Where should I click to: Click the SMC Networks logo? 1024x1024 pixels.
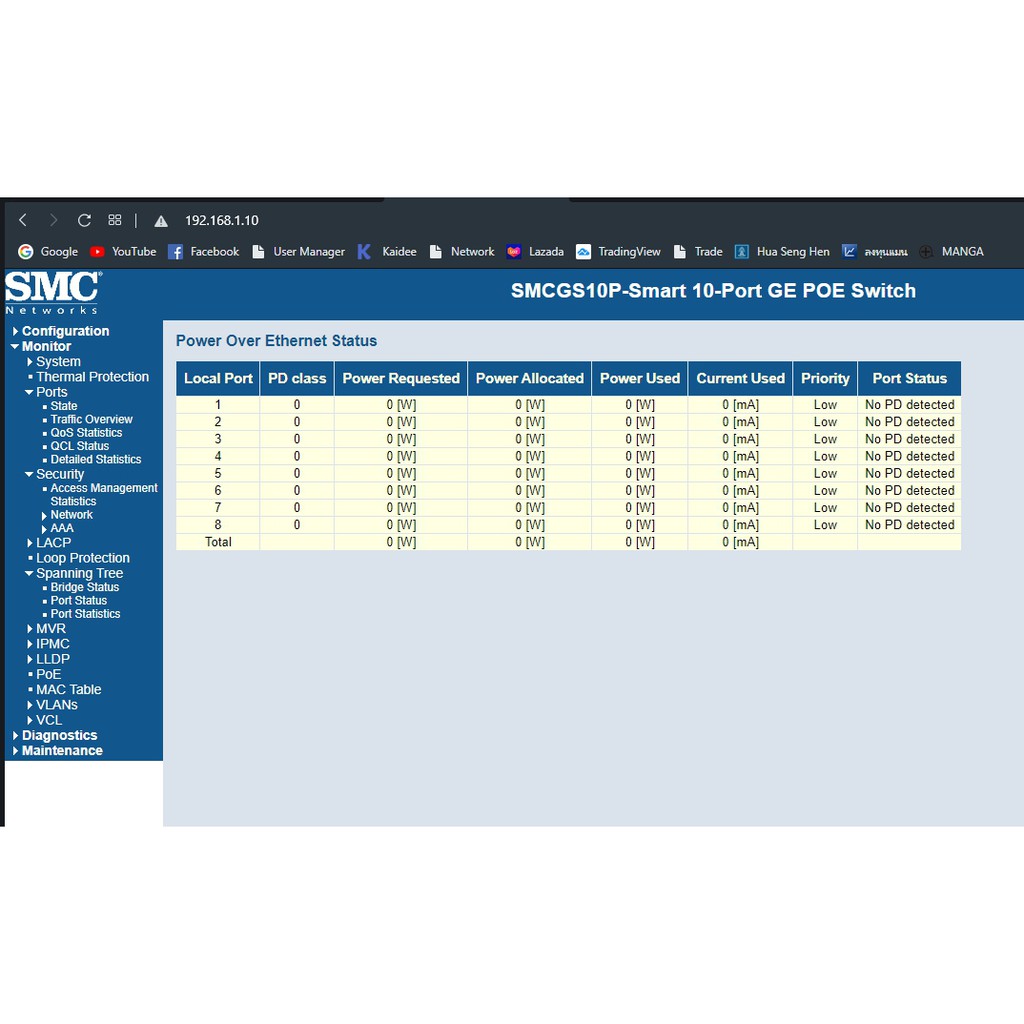[x=52, y=291]
